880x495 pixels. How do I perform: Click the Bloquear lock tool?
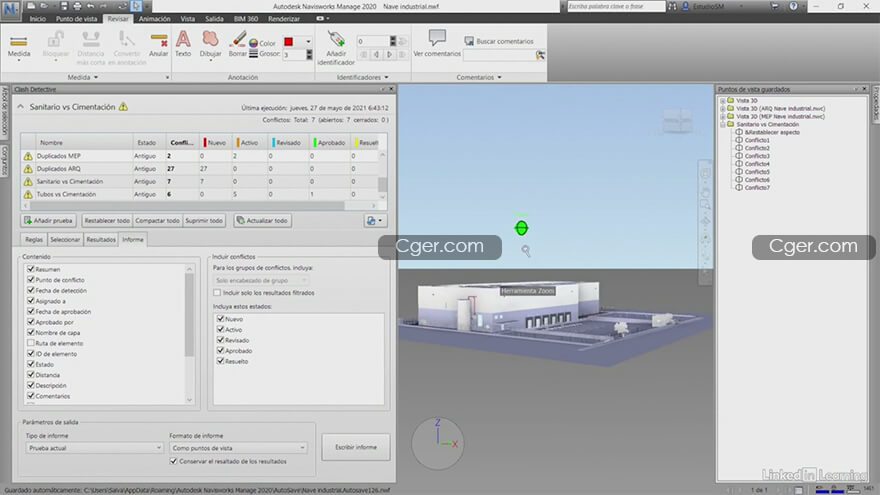click(x=56, y=45)
